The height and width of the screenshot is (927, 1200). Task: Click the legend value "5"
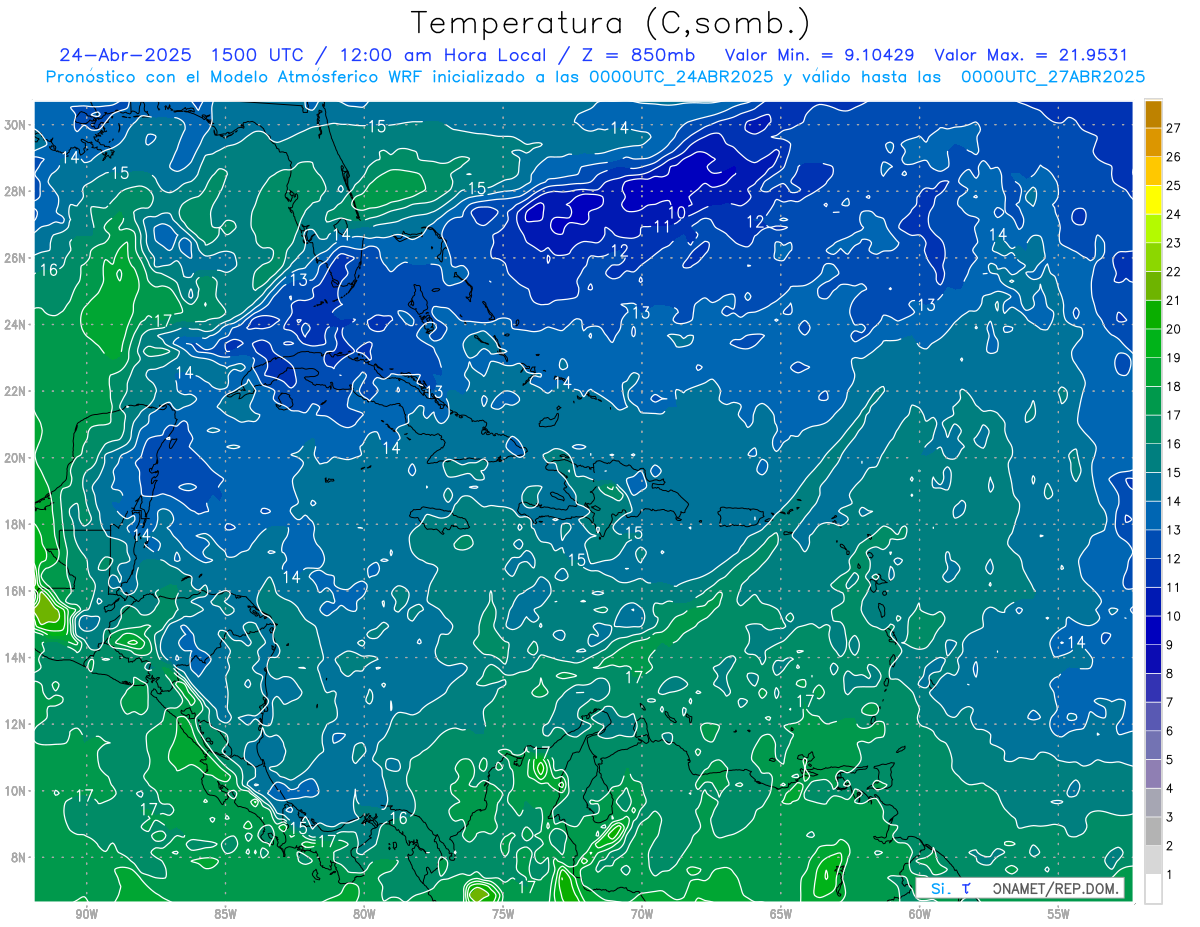click(1170, 760)
